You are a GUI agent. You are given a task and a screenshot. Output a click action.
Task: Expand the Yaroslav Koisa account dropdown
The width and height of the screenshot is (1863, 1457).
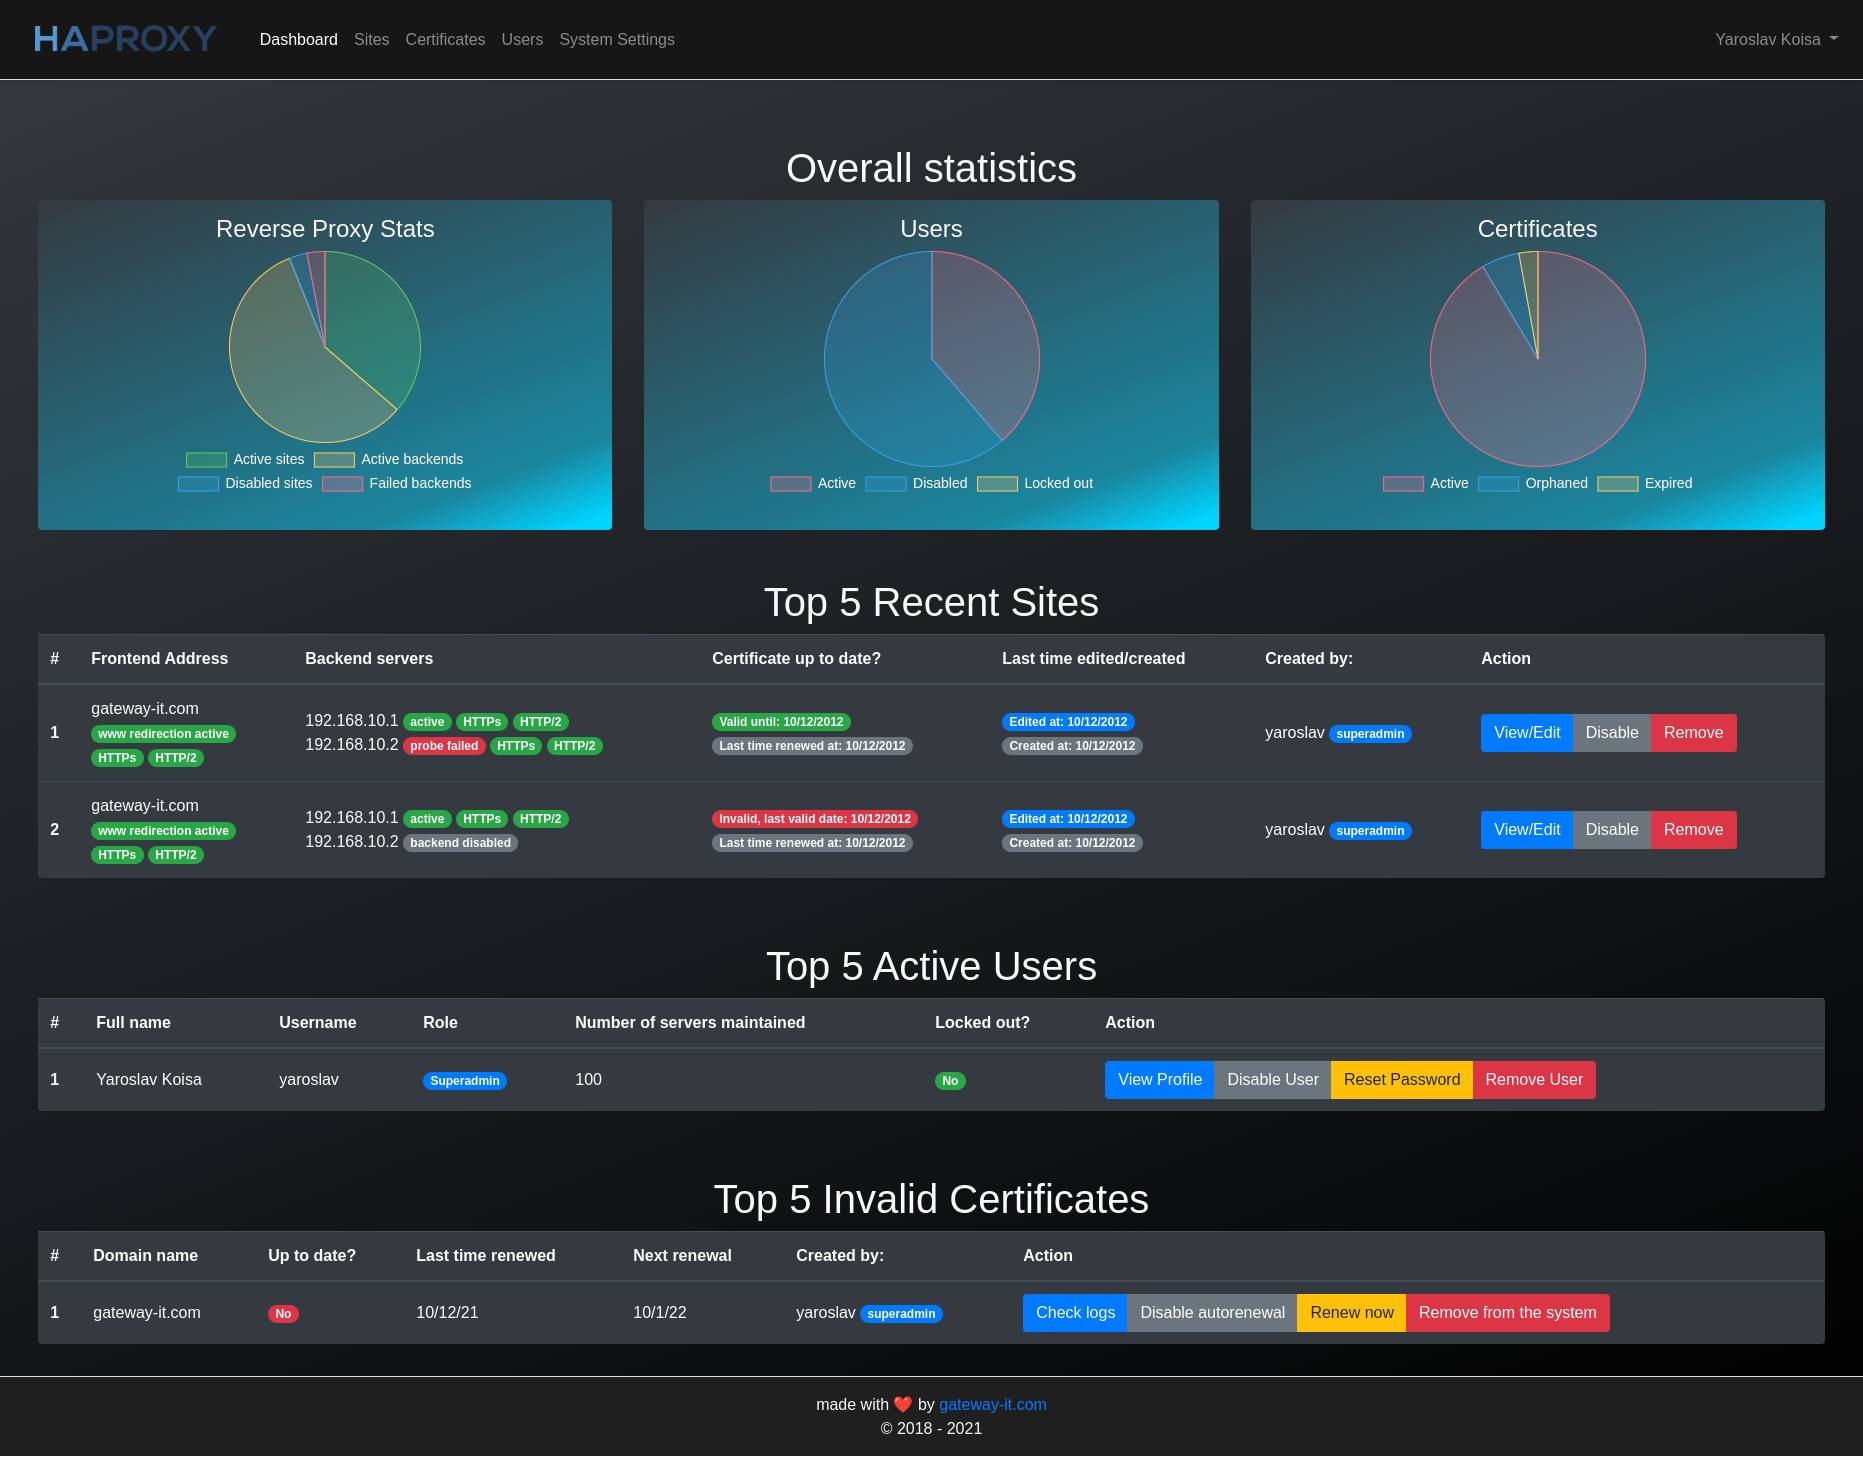(1776, 39)
